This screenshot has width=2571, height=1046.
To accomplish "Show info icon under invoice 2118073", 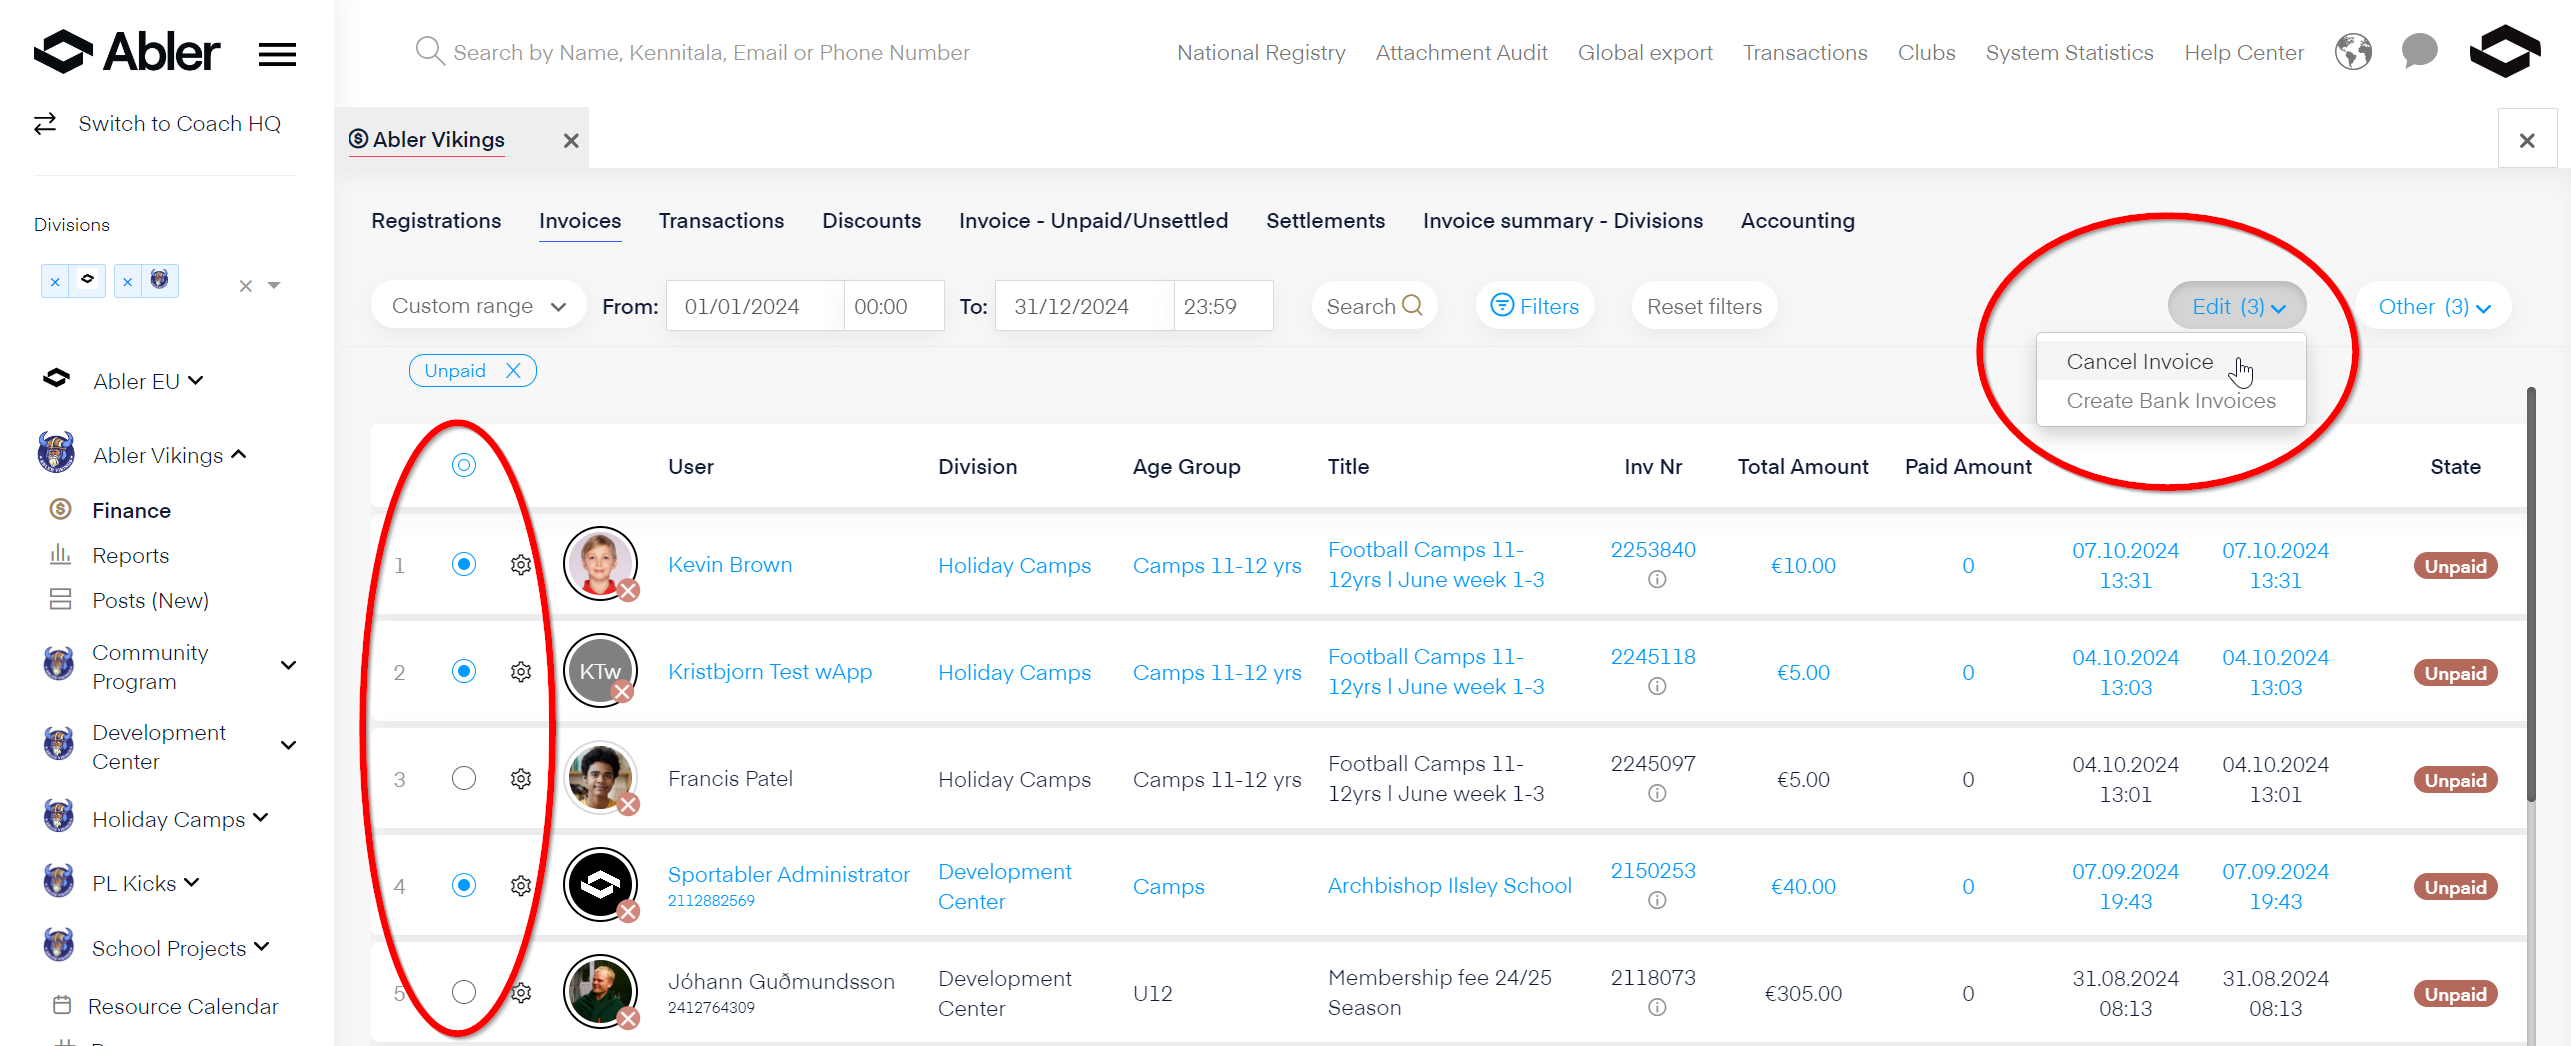I will tap(1657, 1008).
